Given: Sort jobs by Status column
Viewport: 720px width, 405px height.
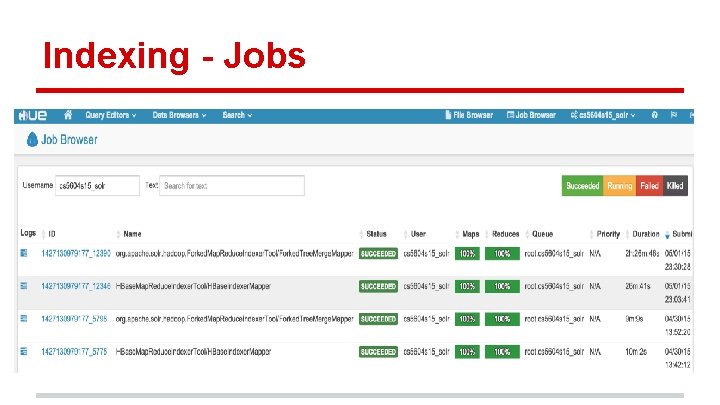Looking at the screenshot, I should coord(376,234).
